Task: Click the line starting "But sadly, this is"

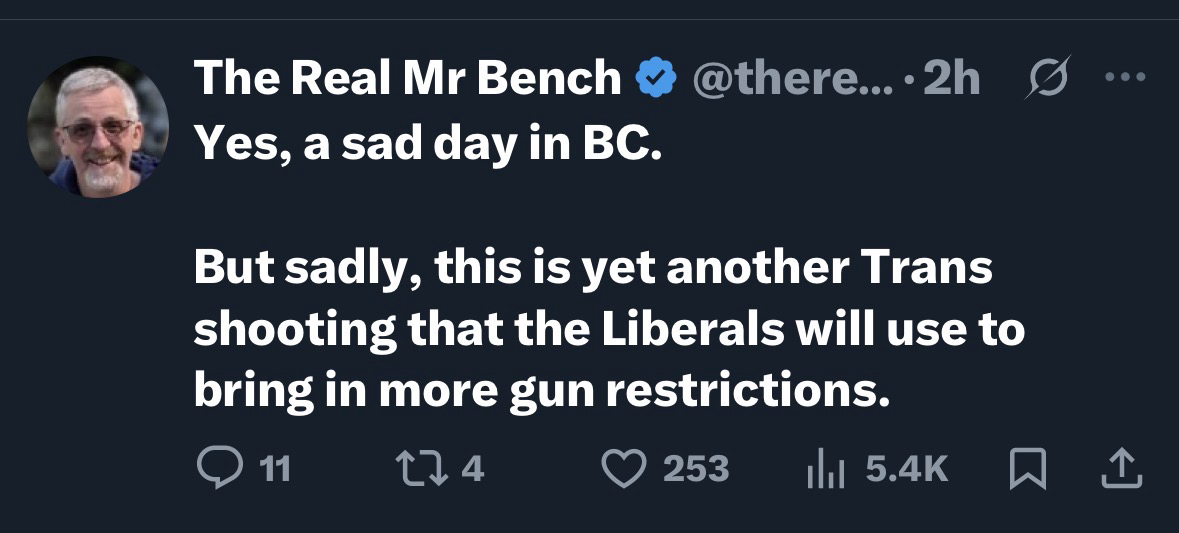Action: pyautogui.click(x=592, y=272)
